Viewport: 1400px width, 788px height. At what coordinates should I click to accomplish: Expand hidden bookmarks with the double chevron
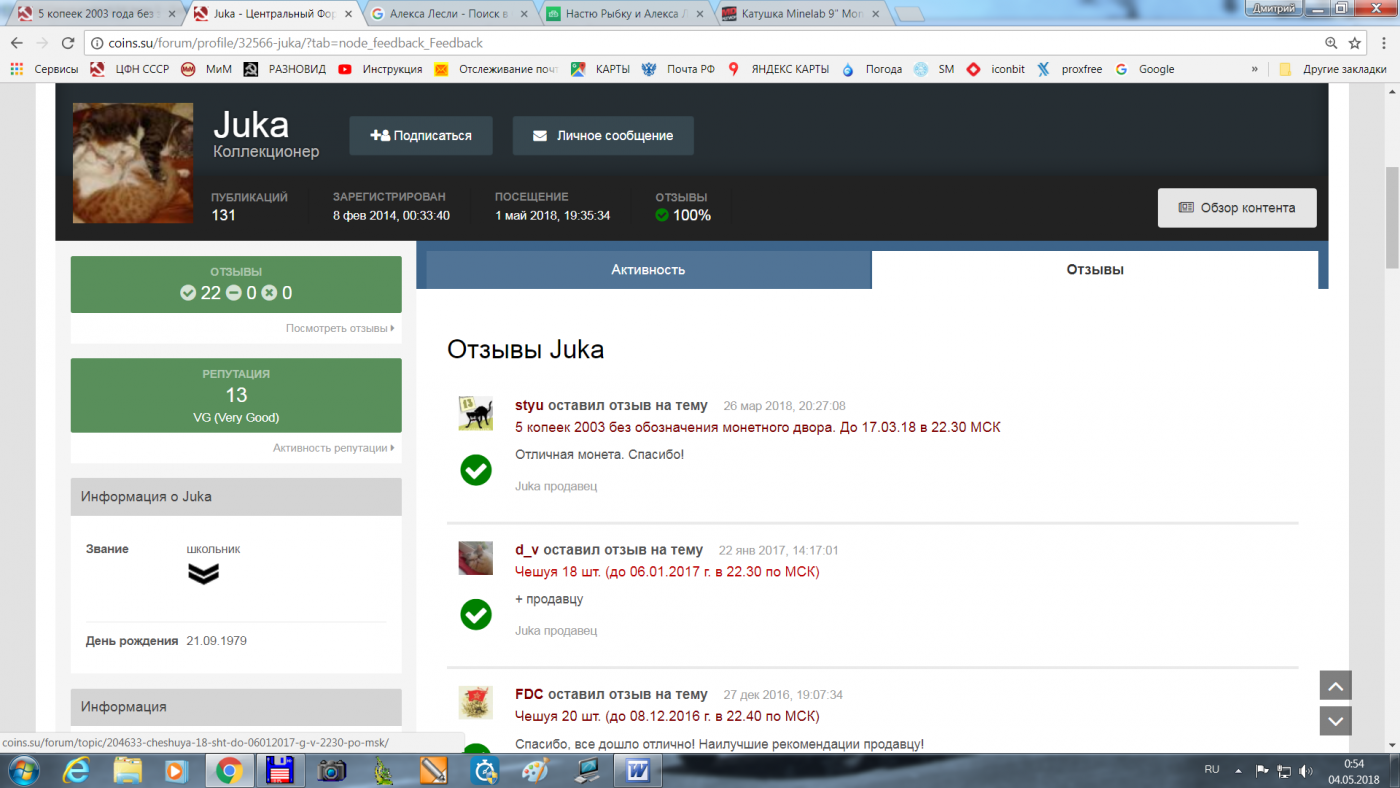[1254, 69]
